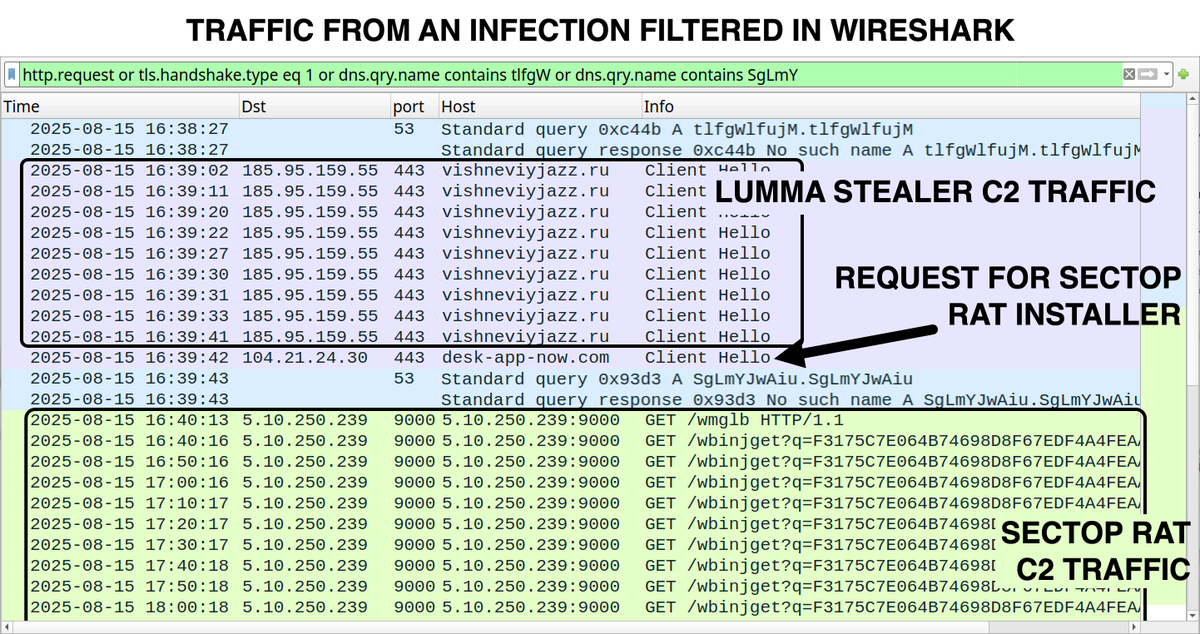The image size is (1200, 634).
Task: Click the 104.21.24.30 destination cell
Action: point(305,357)
